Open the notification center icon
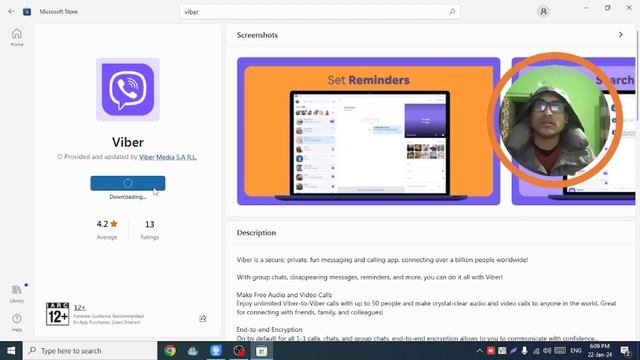 tap(625, 351)
